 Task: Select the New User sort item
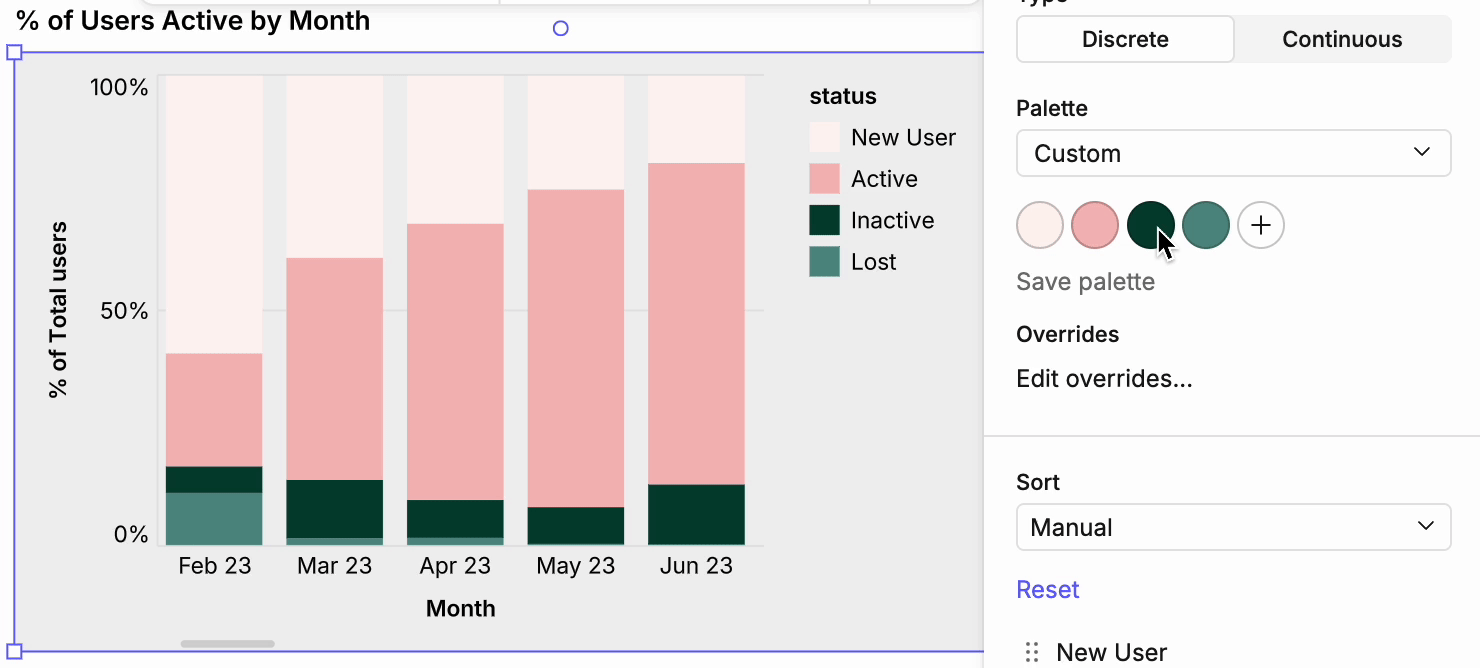[1111, 653]
